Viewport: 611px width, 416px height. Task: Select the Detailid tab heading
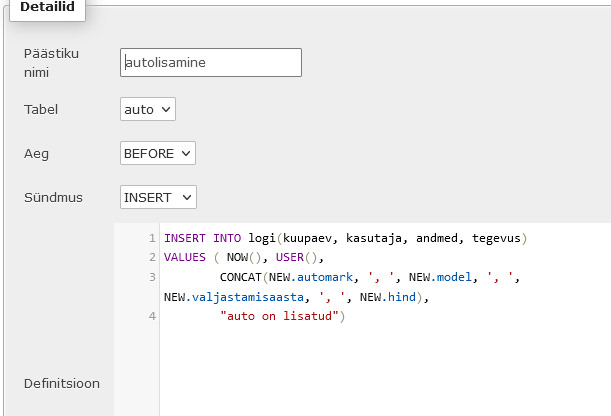pyautogui.click(x=47, y=8)
